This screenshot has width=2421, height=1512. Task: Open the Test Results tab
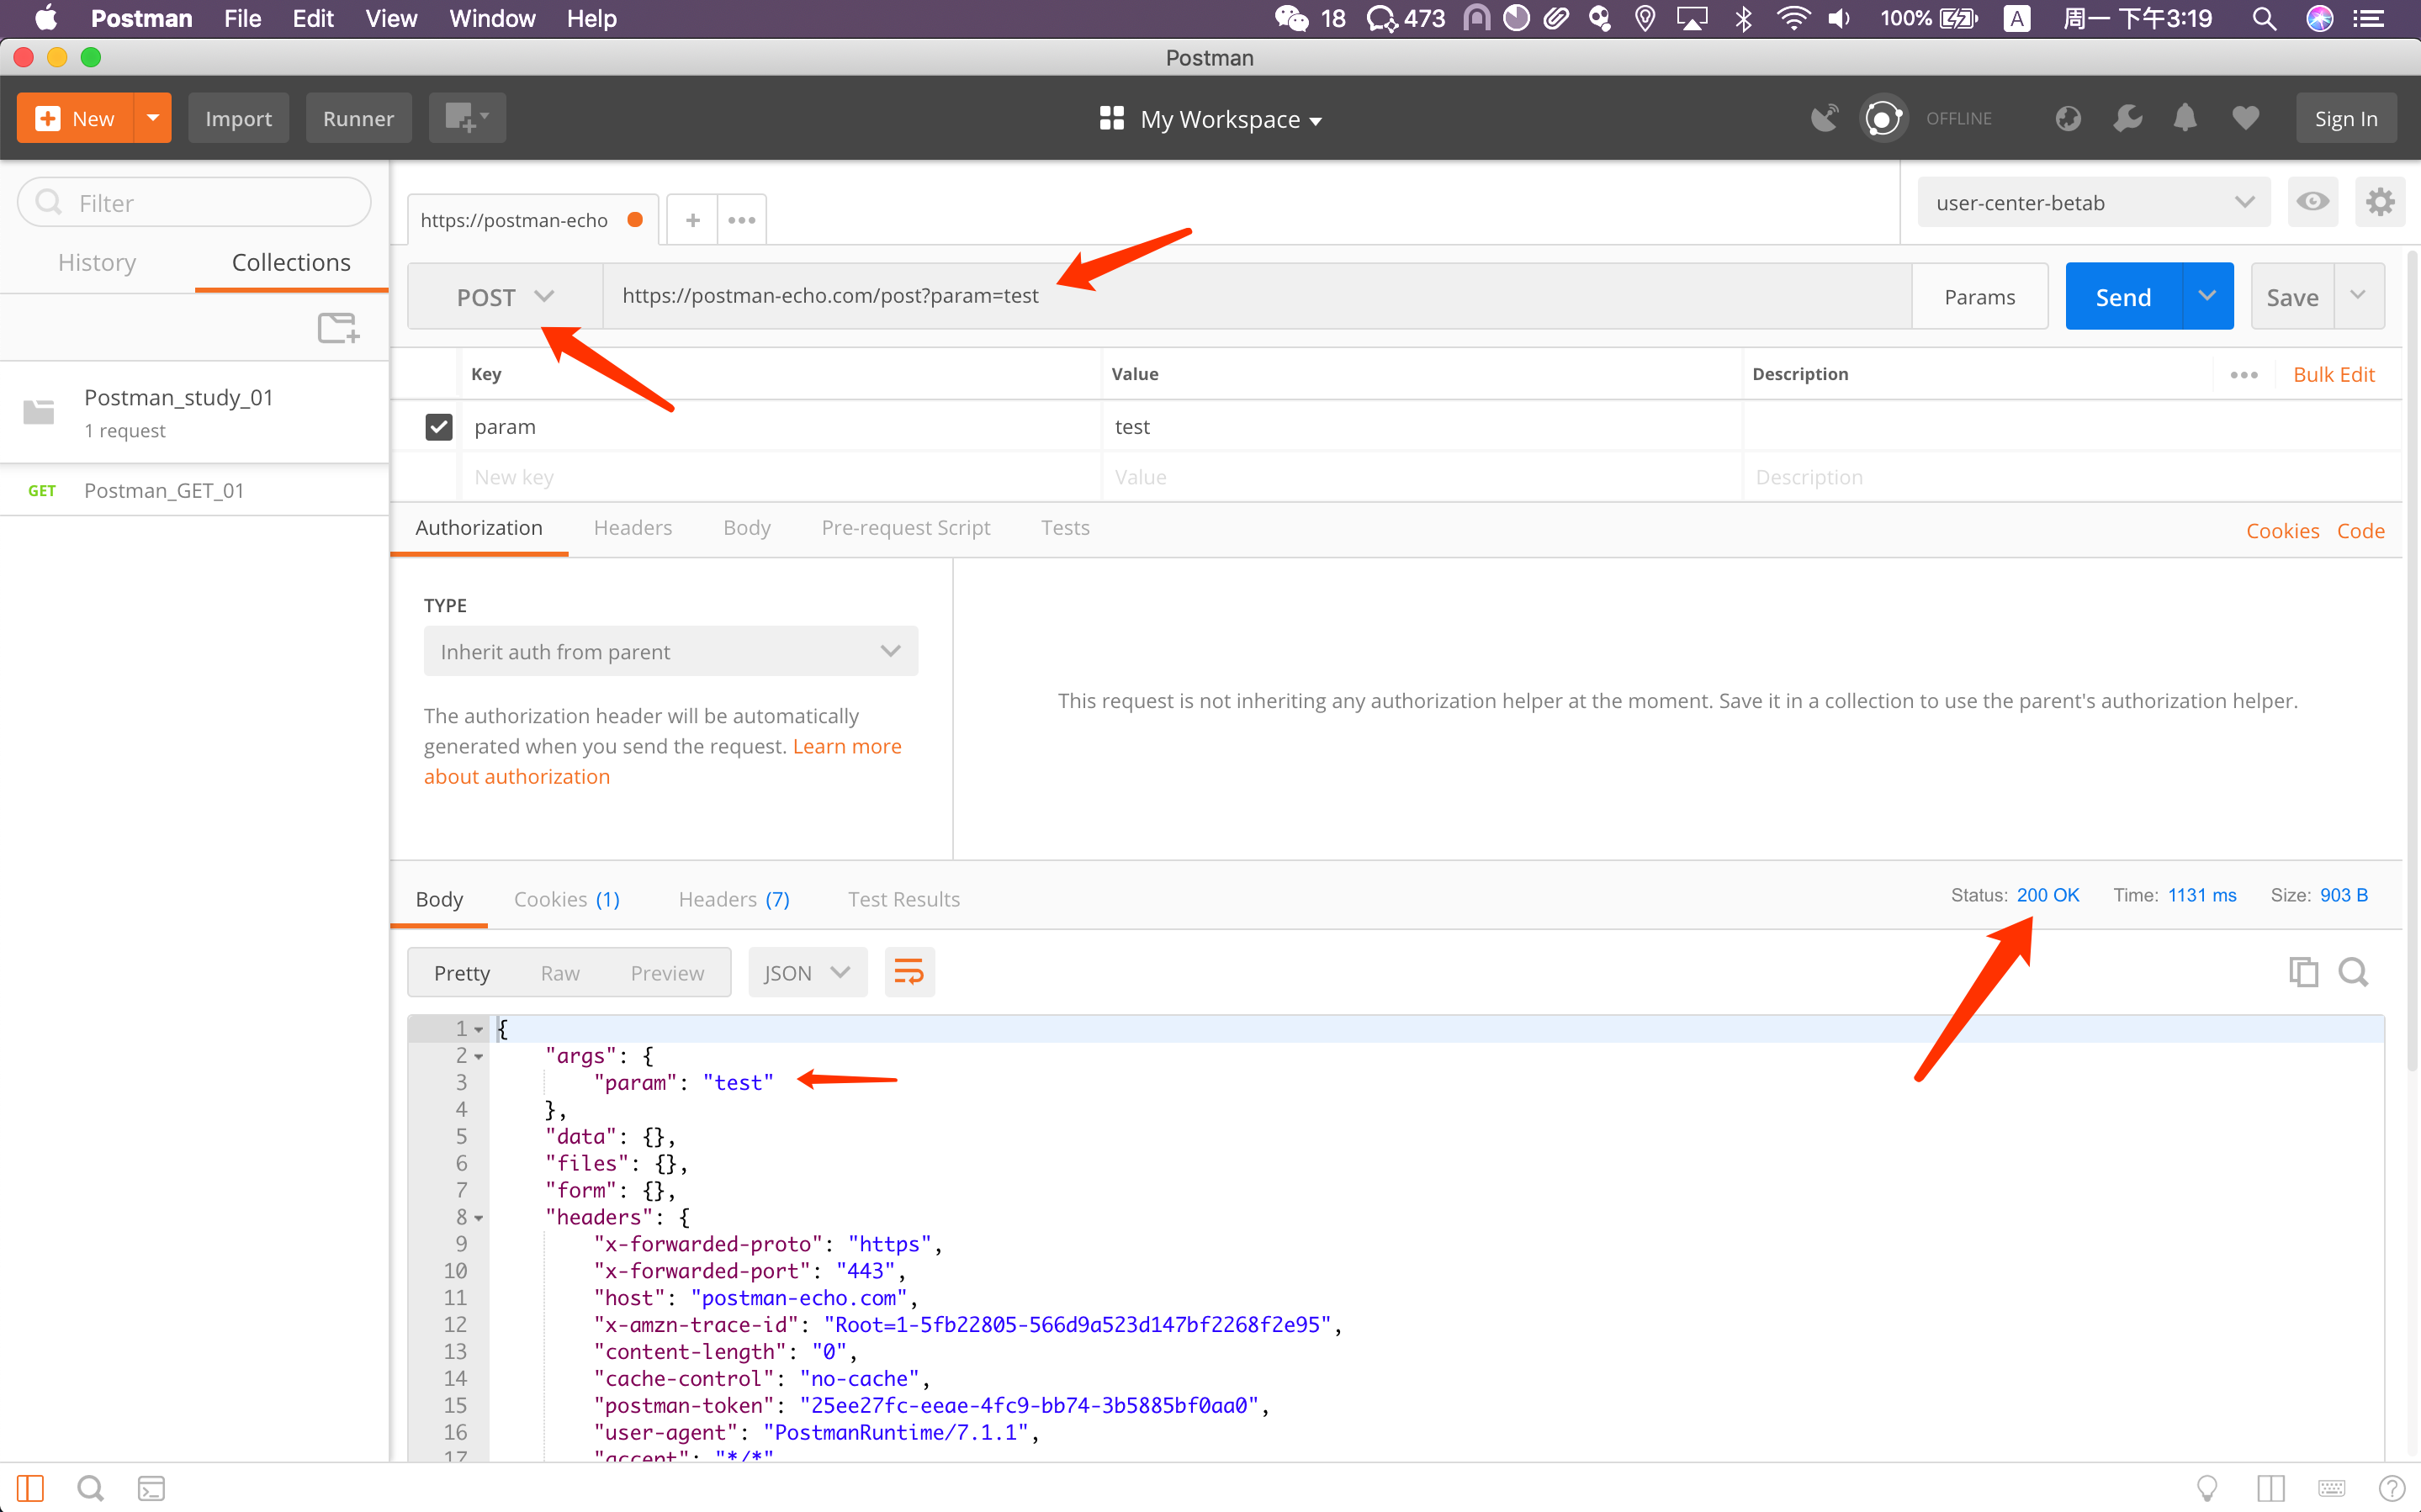click(904, 899)
